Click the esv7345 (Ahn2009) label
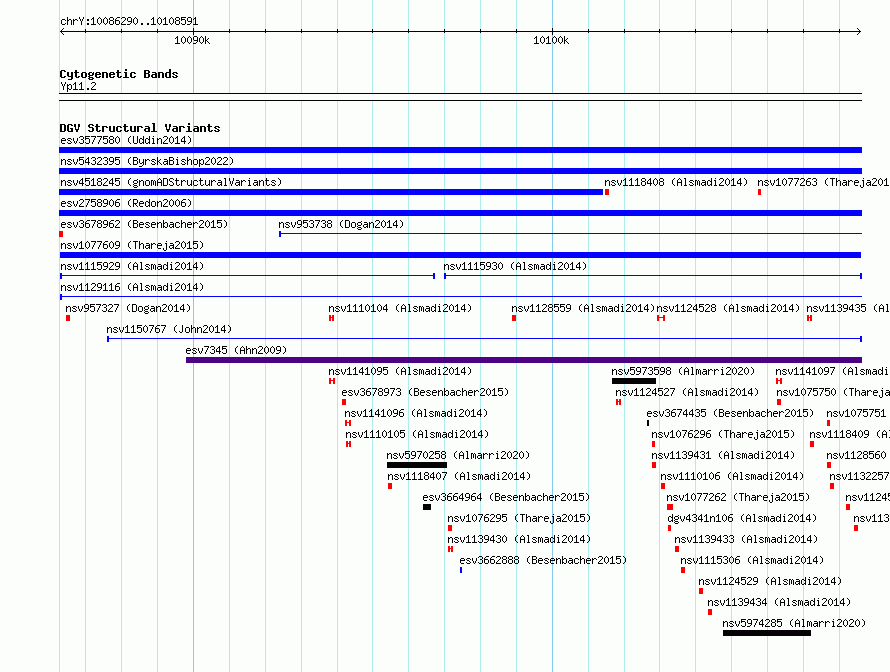 pos(236,350)
